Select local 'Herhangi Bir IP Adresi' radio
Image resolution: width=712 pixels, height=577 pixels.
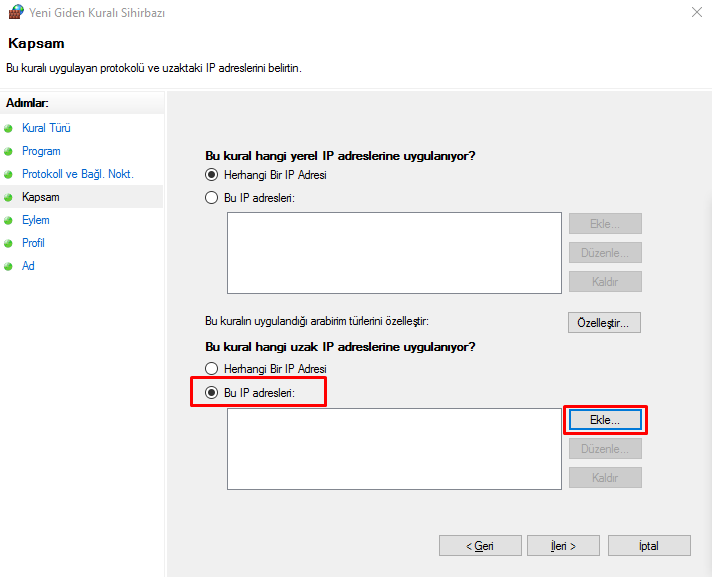click(x=211, y=175)
